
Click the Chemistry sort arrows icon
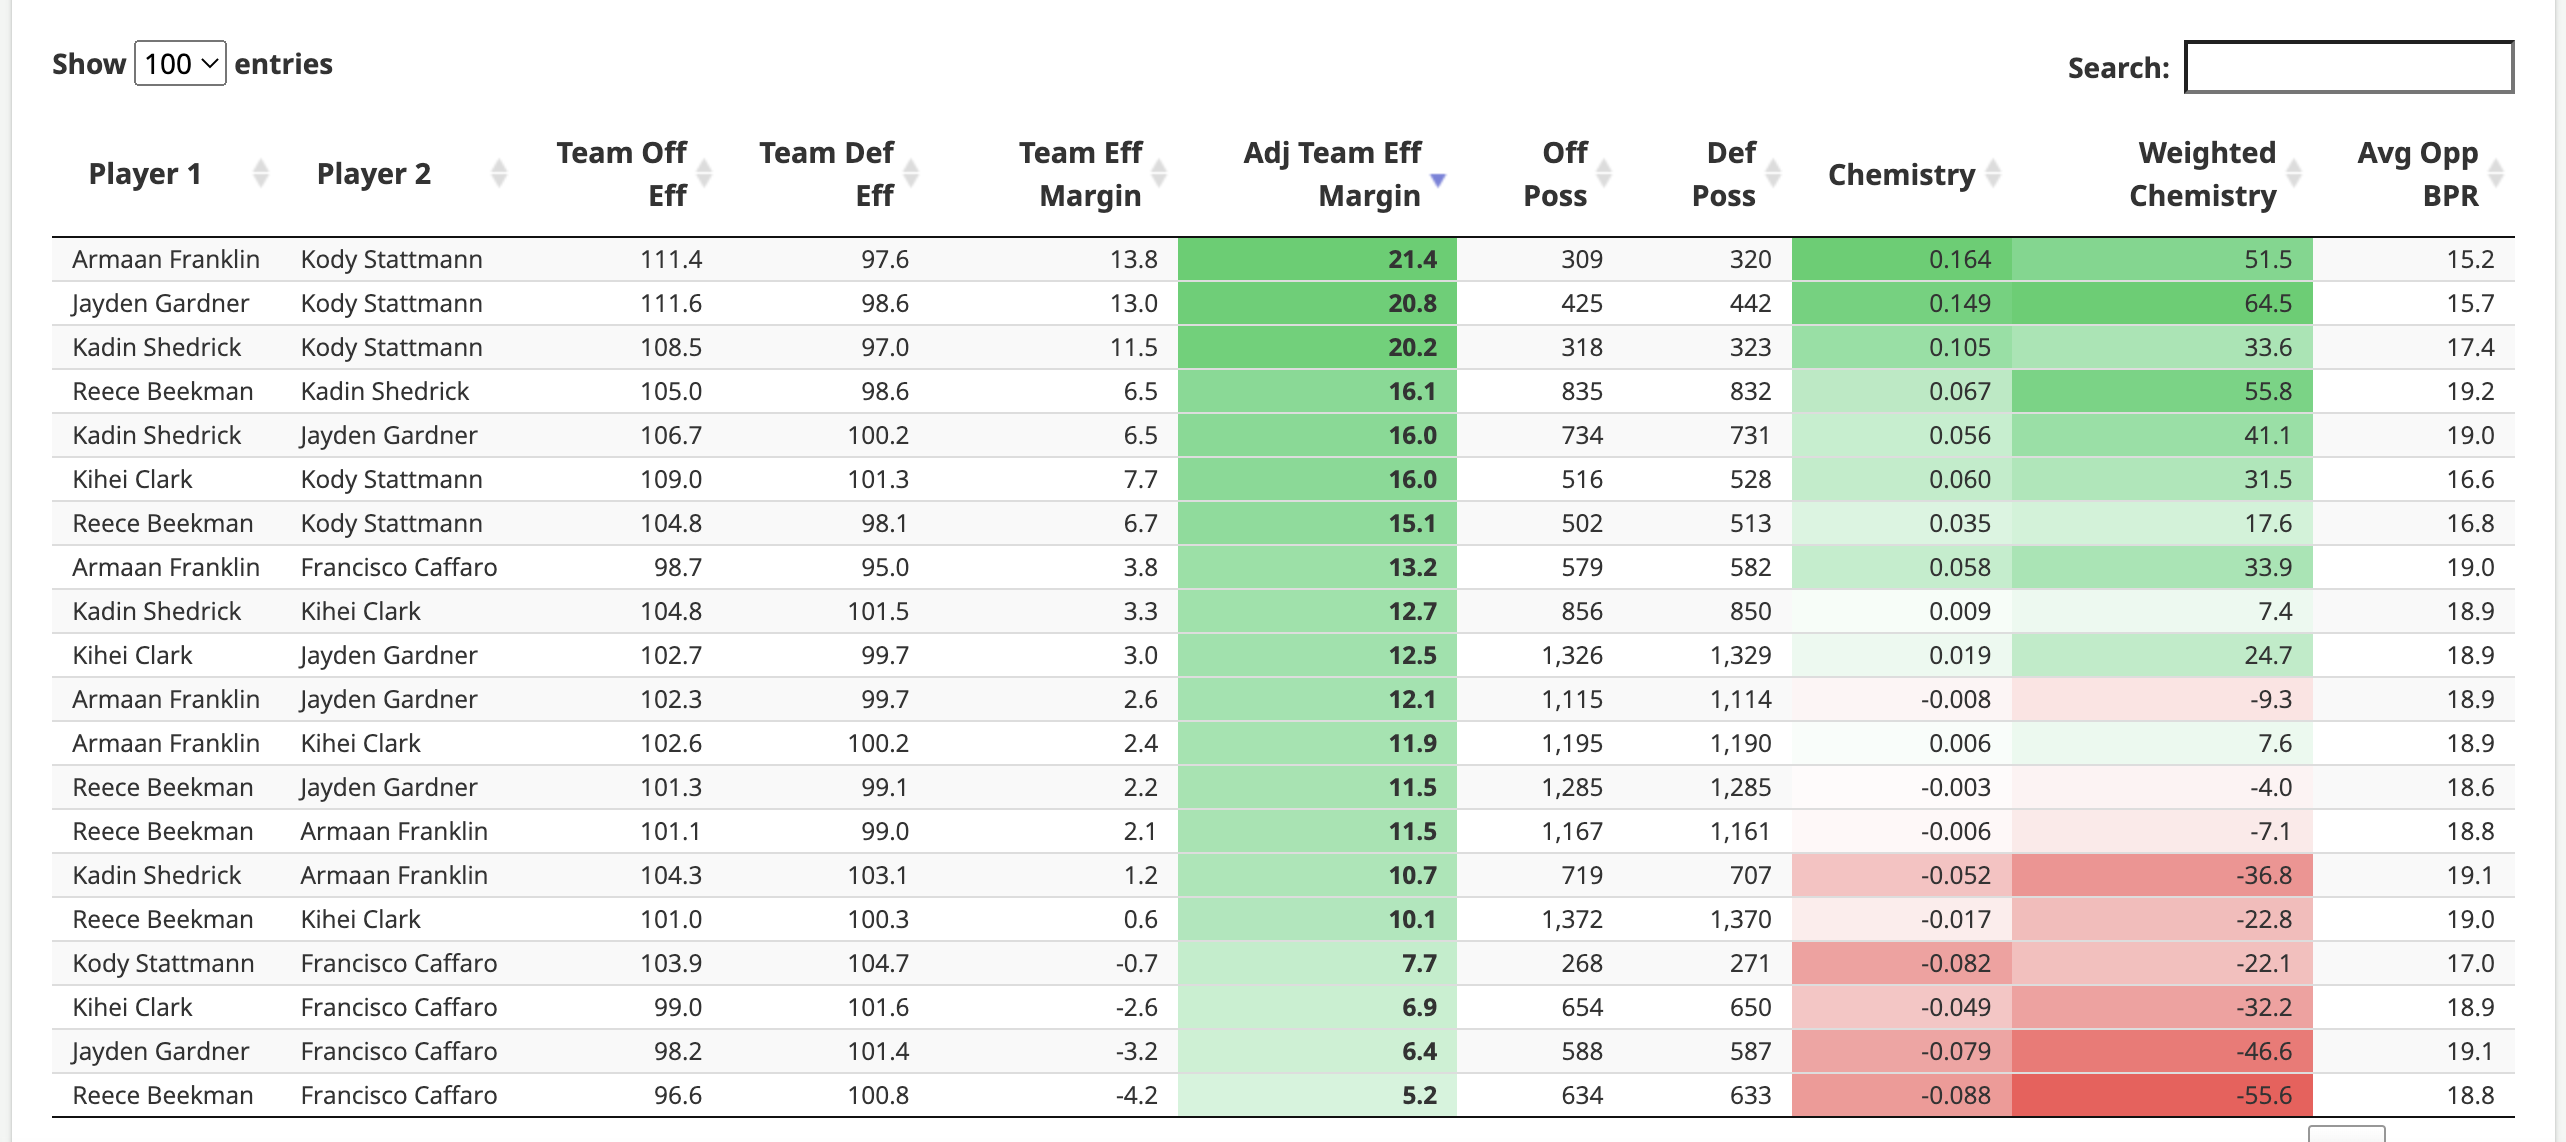point(1993,173)
